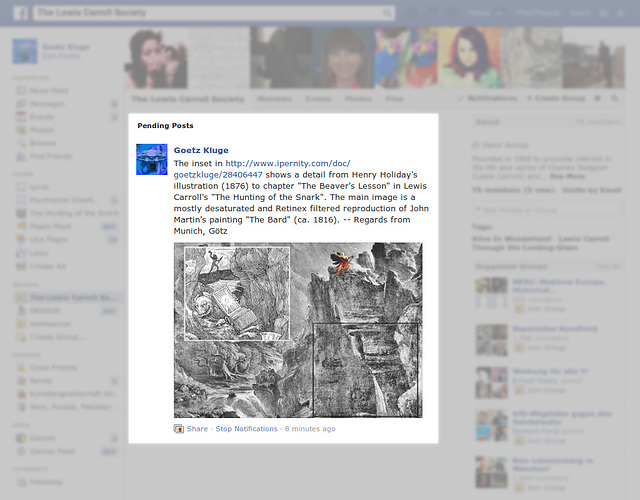This screenshot has width=640, height=500.
Task: Click the Share icon under the post
Action: (178, 429)
